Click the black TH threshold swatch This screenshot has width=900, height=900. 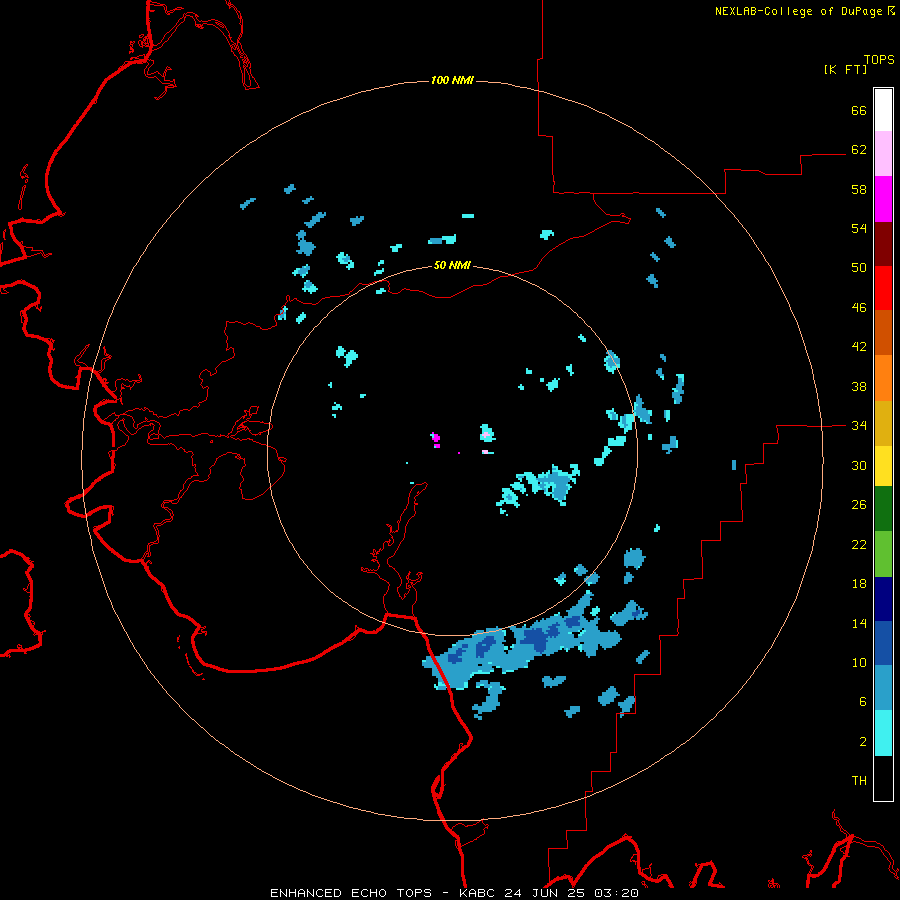point(883,778)
